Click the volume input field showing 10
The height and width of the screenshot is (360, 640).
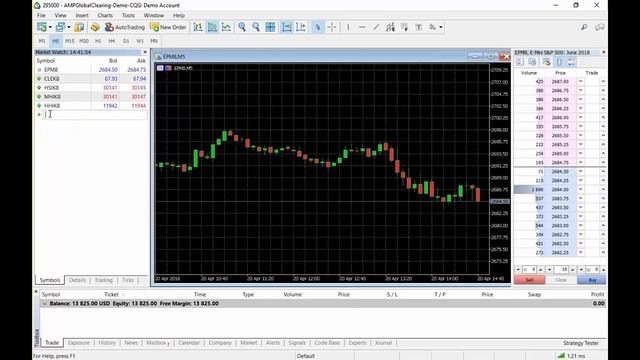click(x=561, y=269)
